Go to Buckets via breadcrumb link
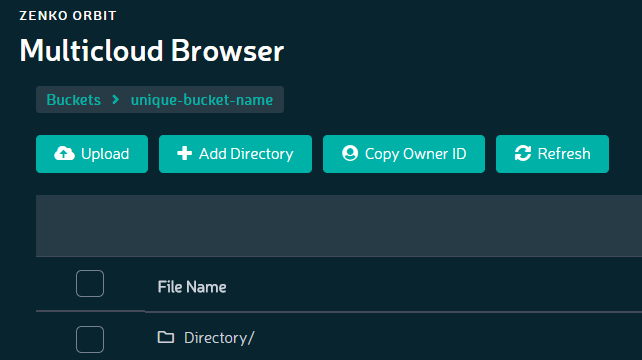Viewport: 642px width, 360px height. click(x=74, y=100)
